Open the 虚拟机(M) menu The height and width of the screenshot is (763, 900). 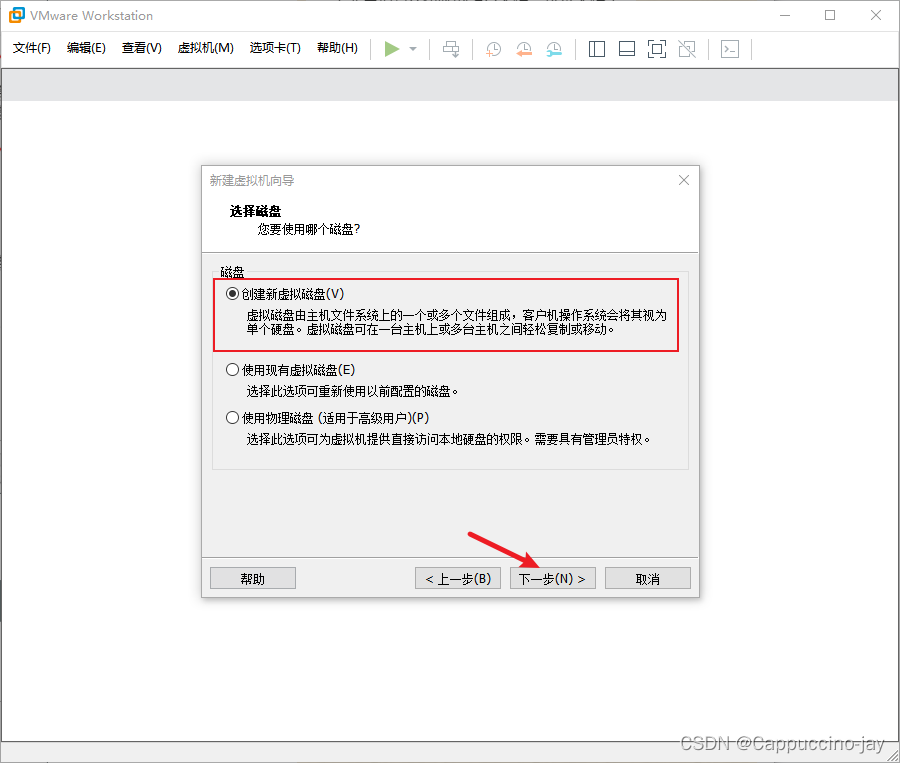pyautogui.click(x=205, y=48)
